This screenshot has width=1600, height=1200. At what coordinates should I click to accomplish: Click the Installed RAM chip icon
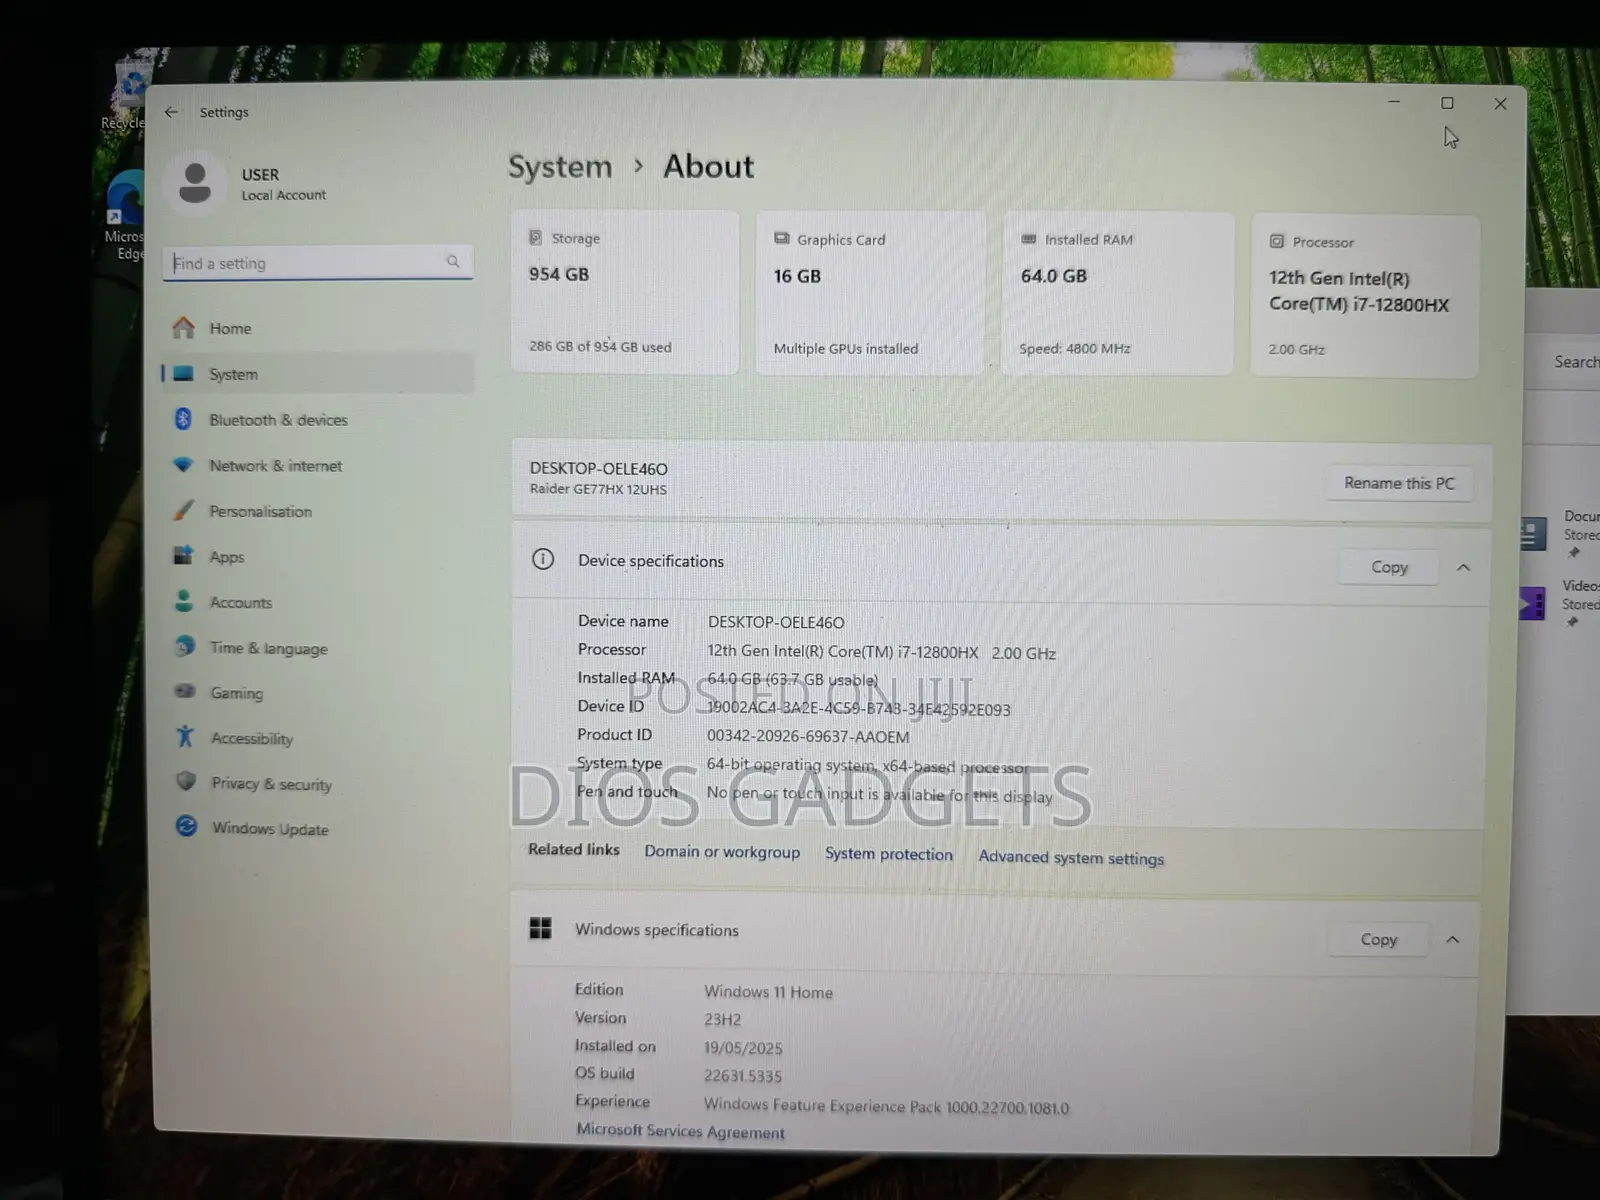pyautogui.click(x=1028, y=240)
